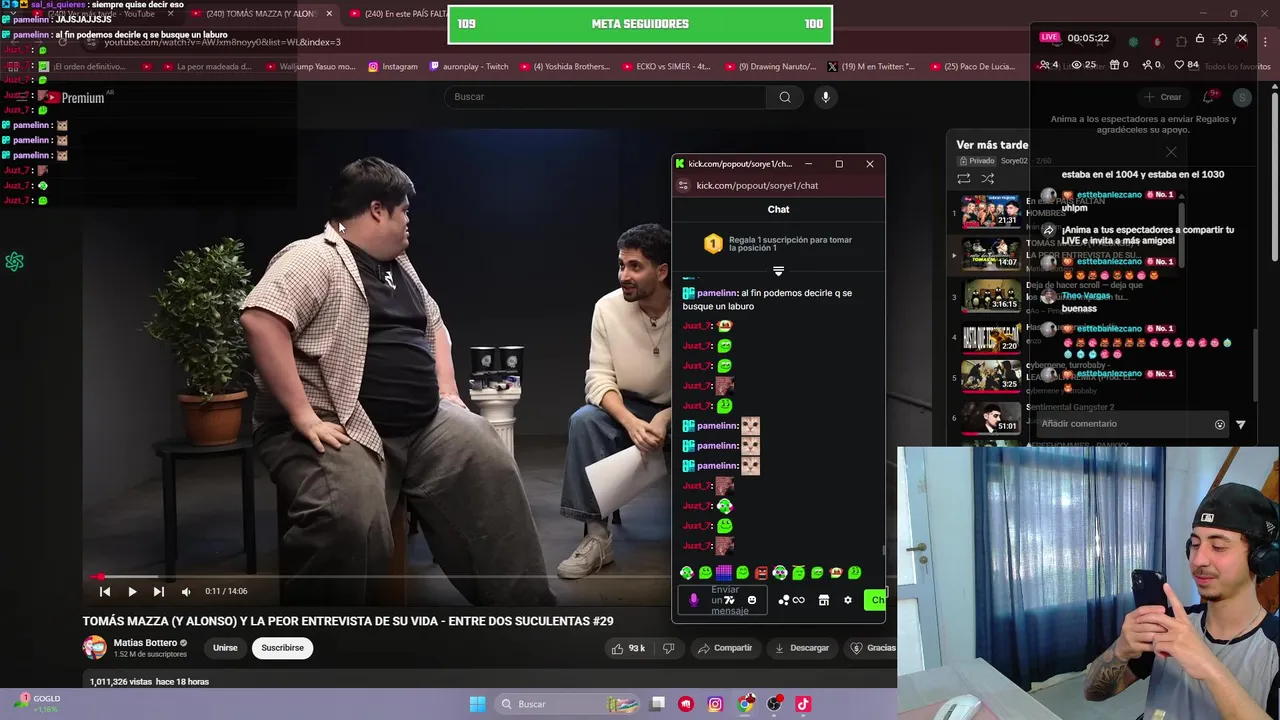Screen dimensions: 1280x720
Task: Close the TikTok live overlay panel
Action: [x=1242, y=39]
